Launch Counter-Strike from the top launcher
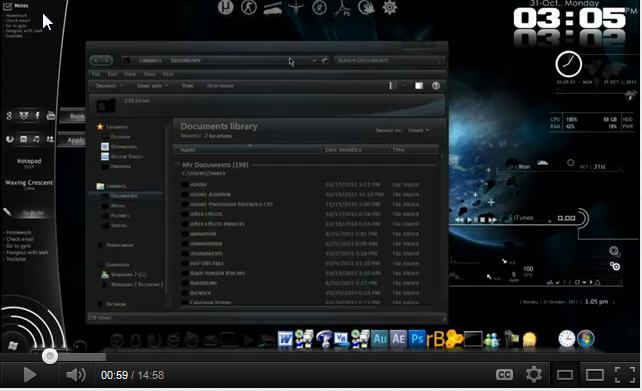 tap(249, 7)
